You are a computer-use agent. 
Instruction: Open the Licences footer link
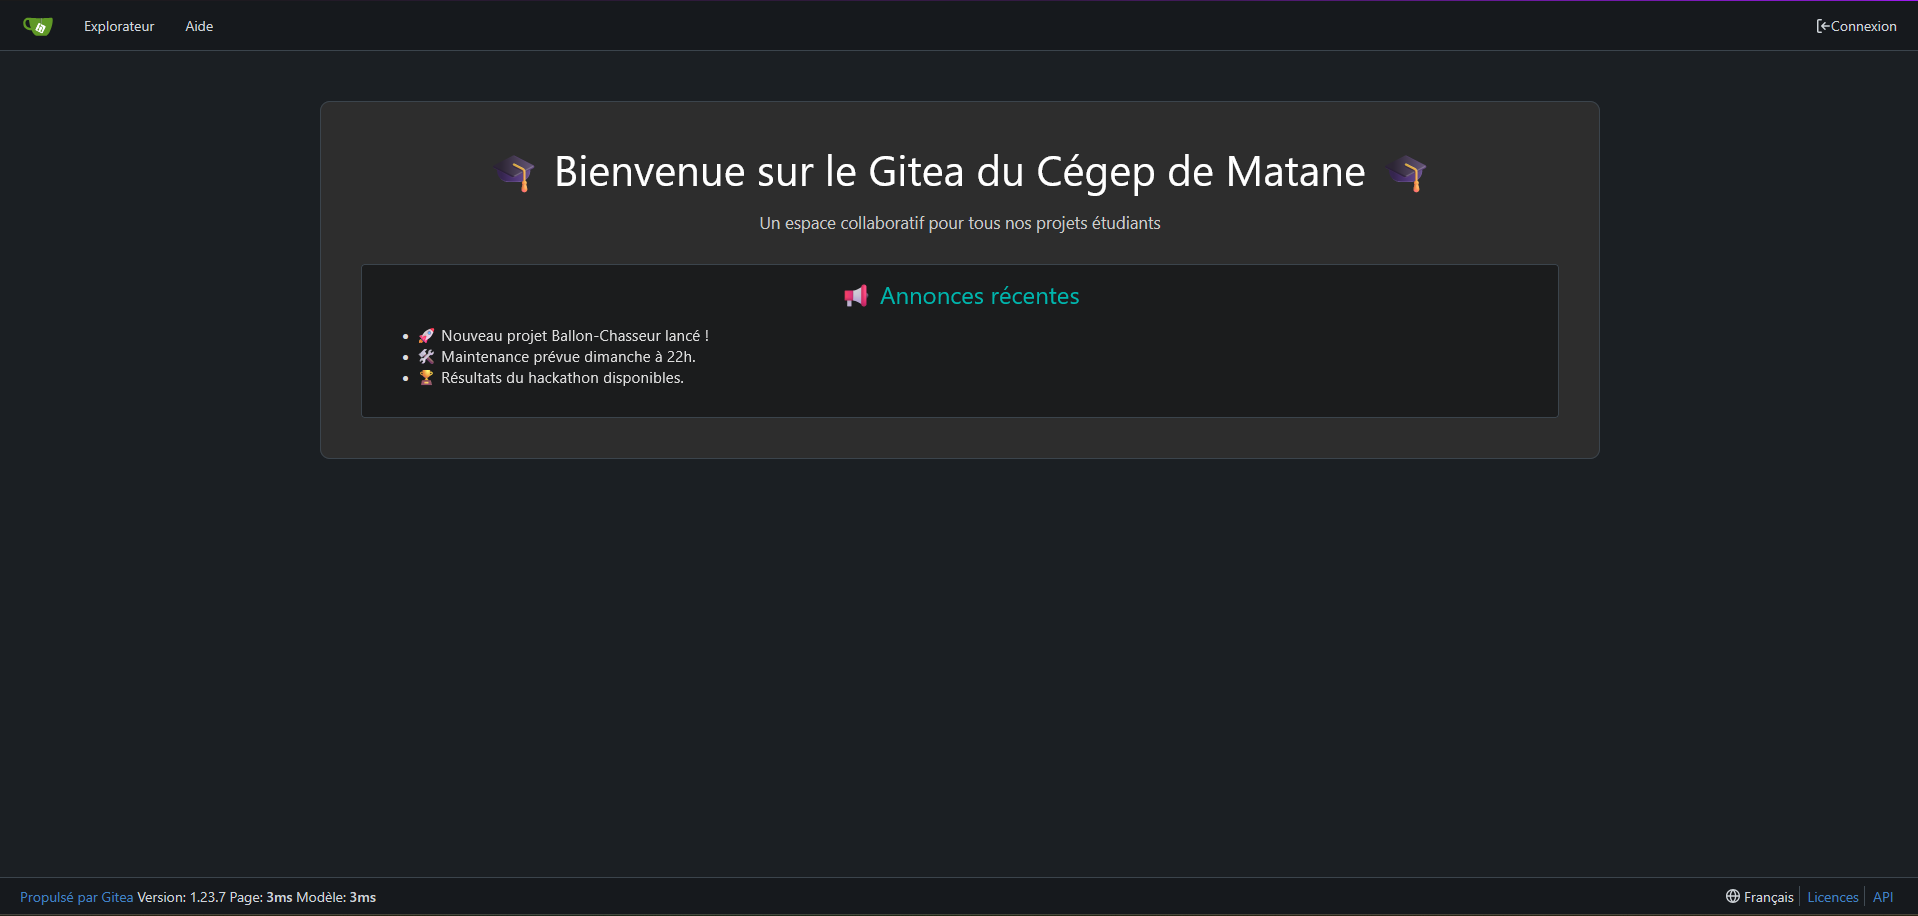1832,897
